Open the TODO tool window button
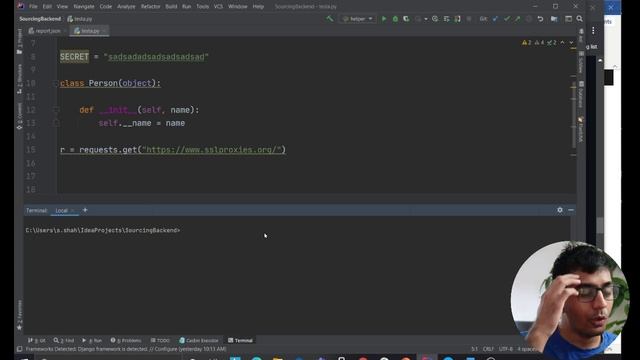The height and width of the screenshot is (360, 640). 160,340
